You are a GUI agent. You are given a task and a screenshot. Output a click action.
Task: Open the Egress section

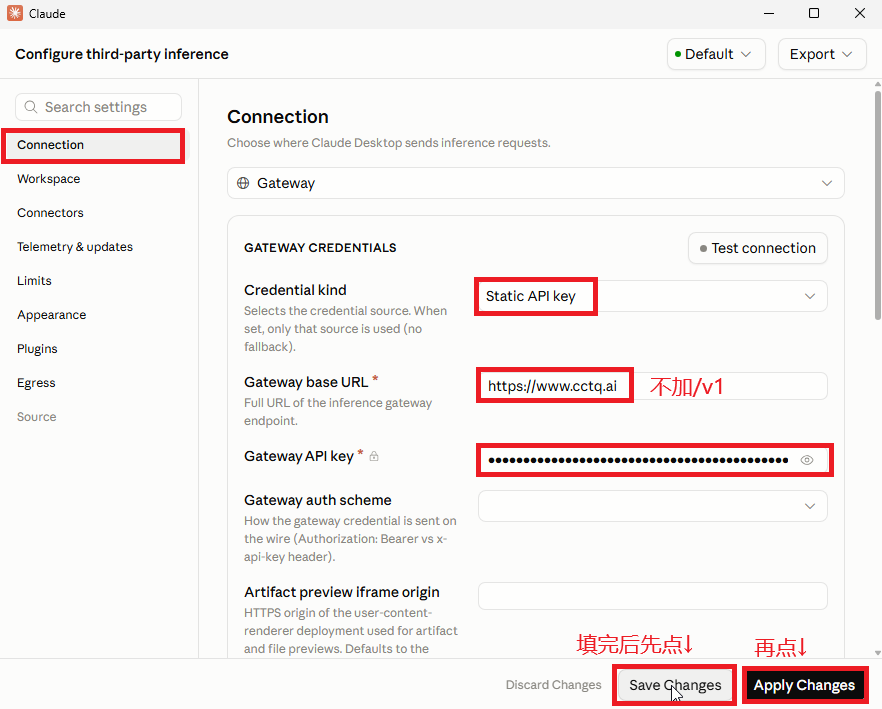coord(36,383)
